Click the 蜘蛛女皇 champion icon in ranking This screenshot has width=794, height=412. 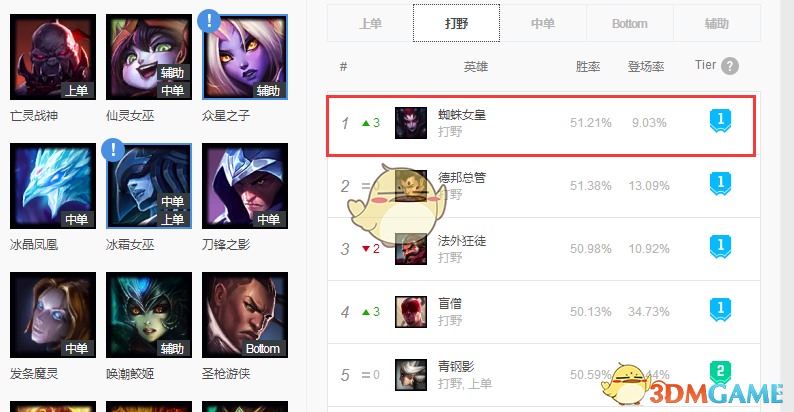coord(411,123)
